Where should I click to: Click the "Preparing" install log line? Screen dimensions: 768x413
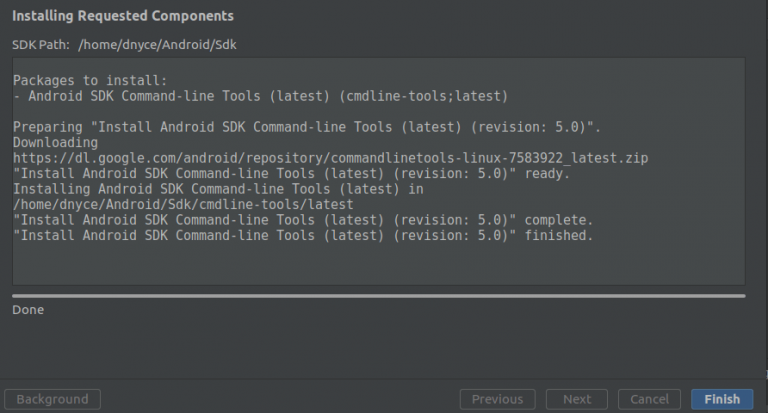(x=307, y=127)
